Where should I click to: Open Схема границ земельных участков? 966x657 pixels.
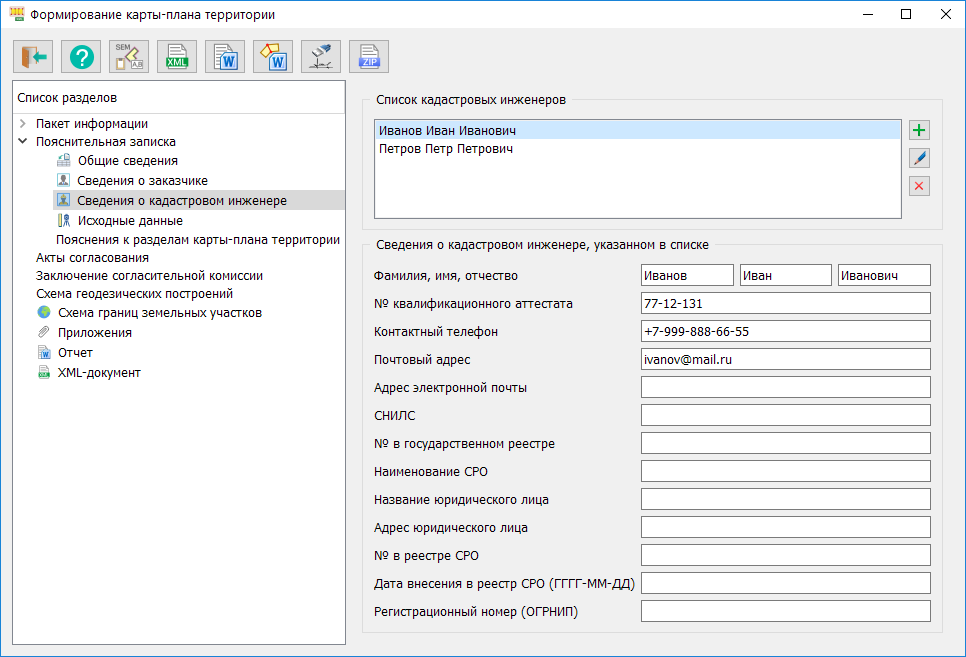point(159,312)
